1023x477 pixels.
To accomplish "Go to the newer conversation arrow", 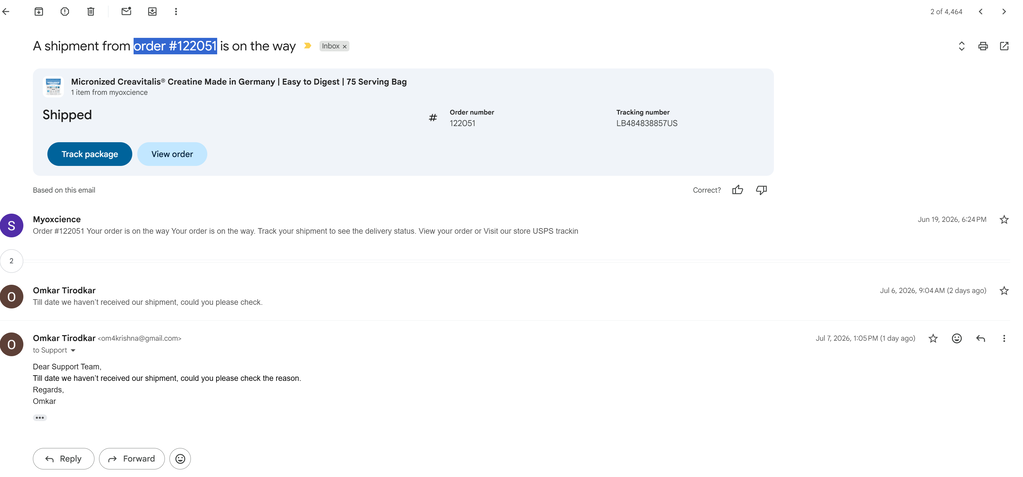I will coord(980,12).
